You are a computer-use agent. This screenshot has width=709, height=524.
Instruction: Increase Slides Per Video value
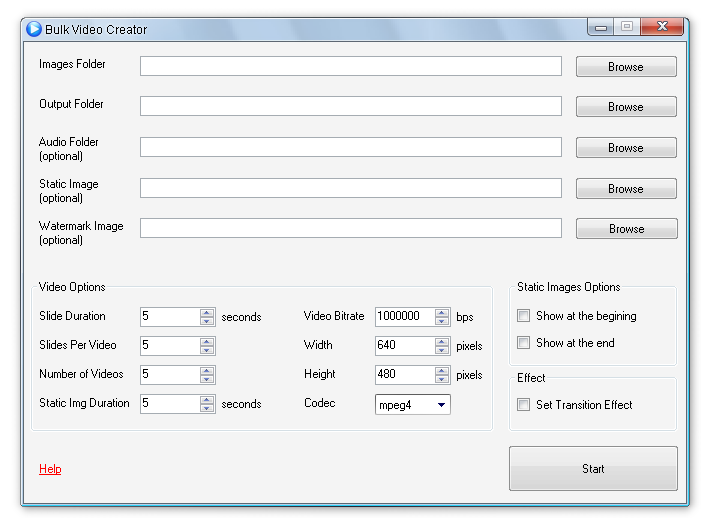click(x=207, y=341)
